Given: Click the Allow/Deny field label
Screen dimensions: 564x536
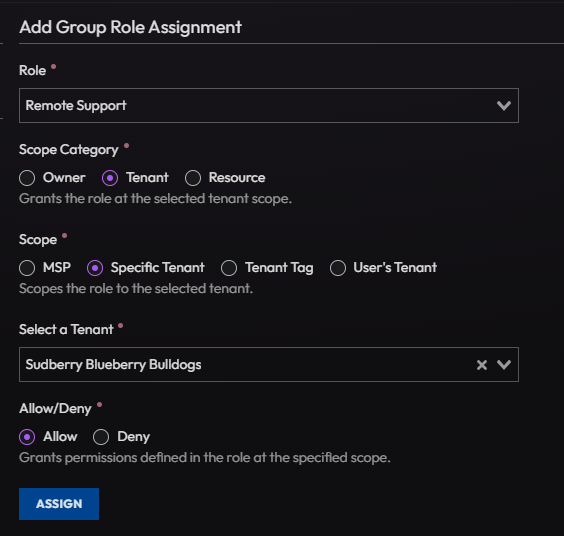Looking at the screenshot, I should (55, 409).
